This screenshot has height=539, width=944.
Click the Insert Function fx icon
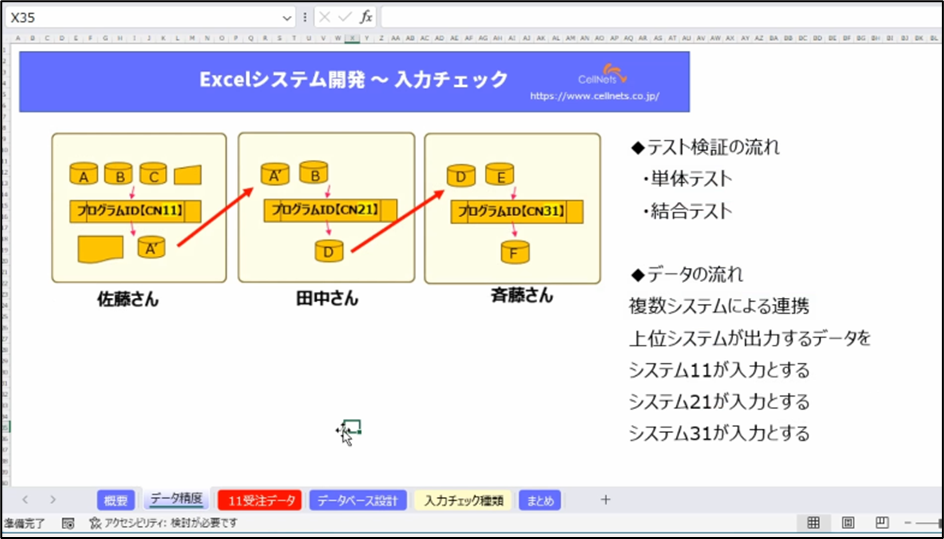point(366,17)
